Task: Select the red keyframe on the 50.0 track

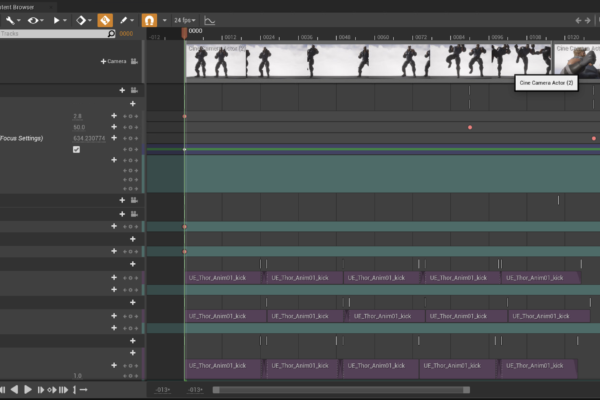Action: (x=470, y=127)
